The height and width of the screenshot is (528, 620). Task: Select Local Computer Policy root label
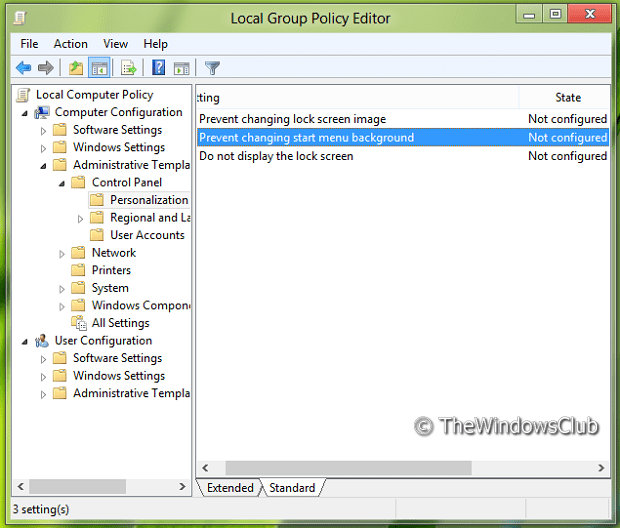95,95
